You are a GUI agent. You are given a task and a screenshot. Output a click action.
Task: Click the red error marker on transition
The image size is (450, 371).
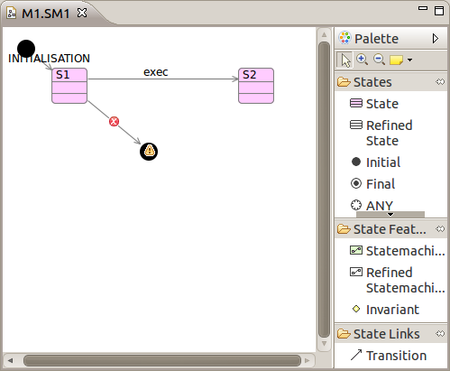tap(114, 121)
